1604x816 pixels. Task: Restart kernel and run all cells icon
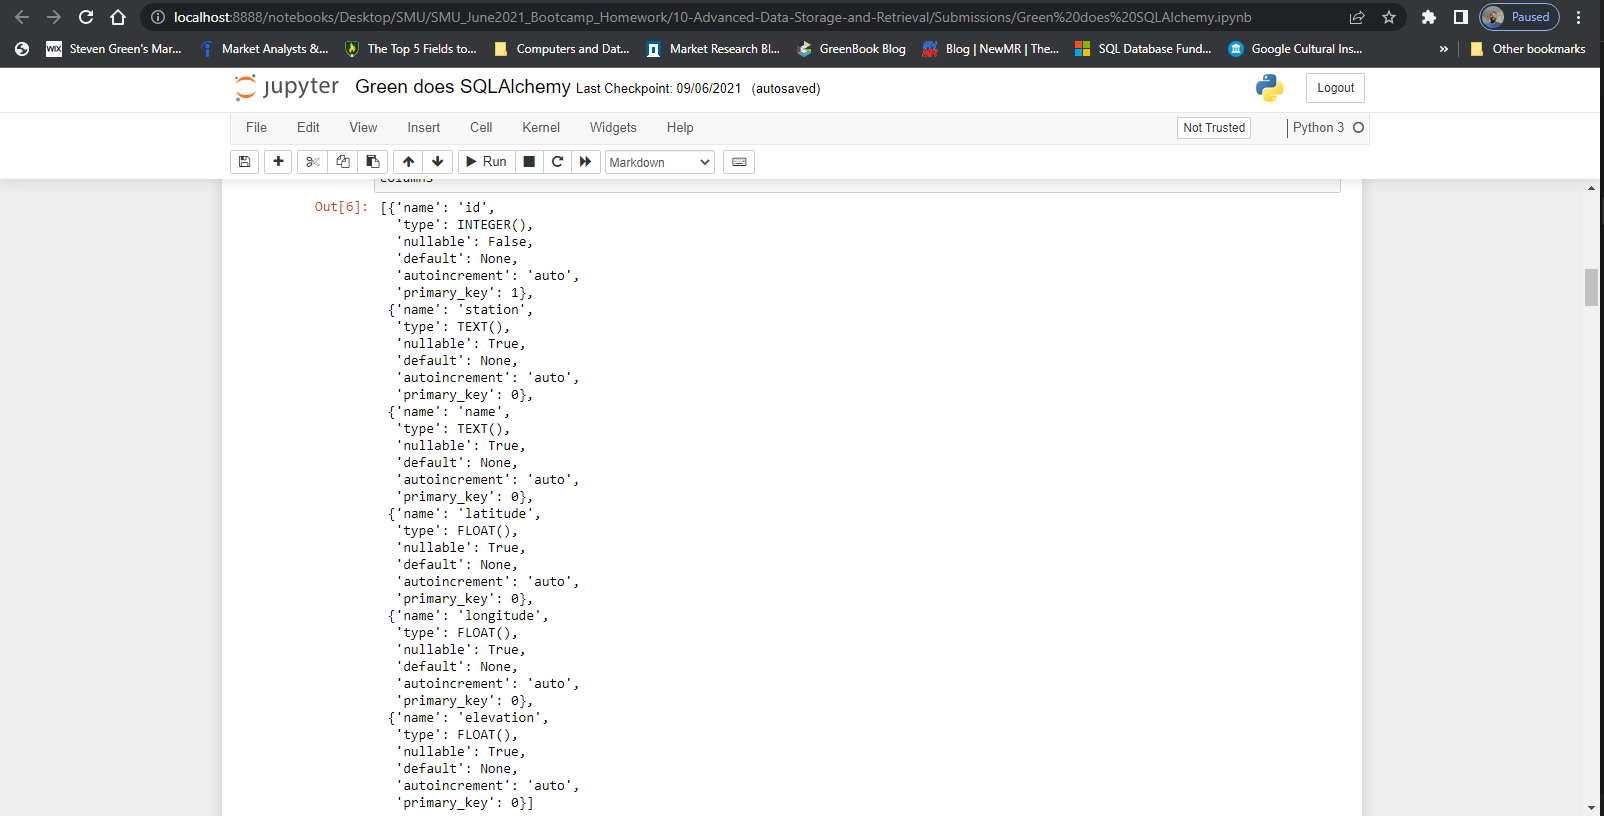pos(586,162)
